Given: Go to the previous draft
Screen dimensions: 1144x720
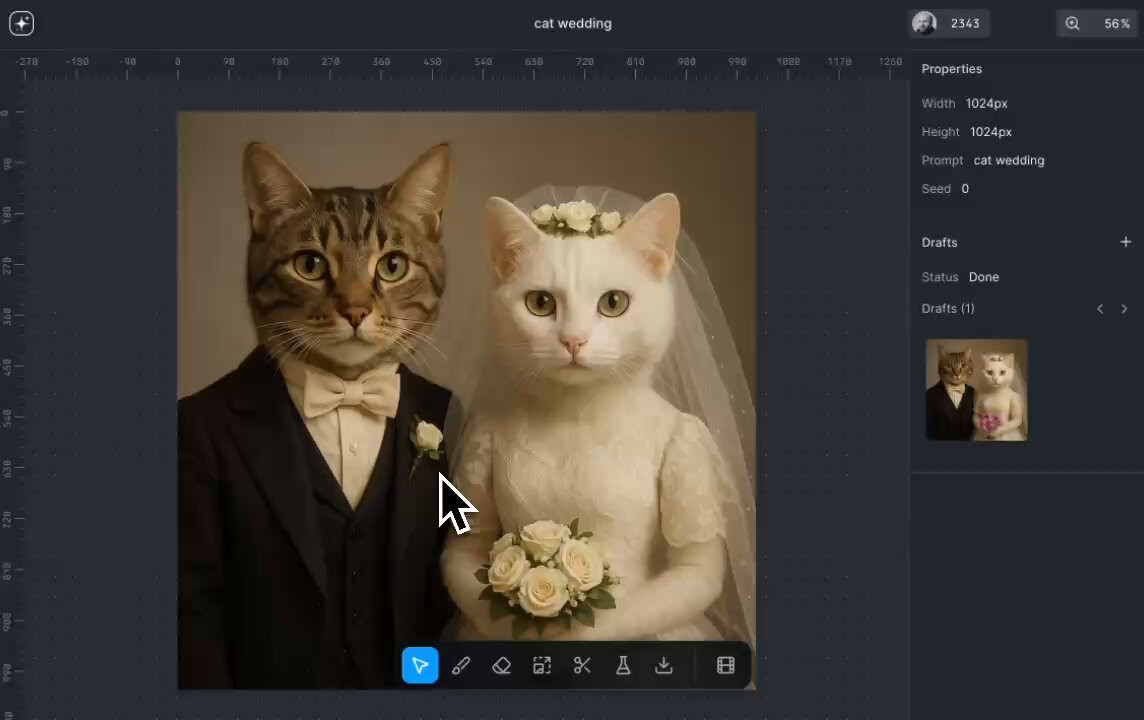Looking at the screenshot, I should pos(1100,309).
